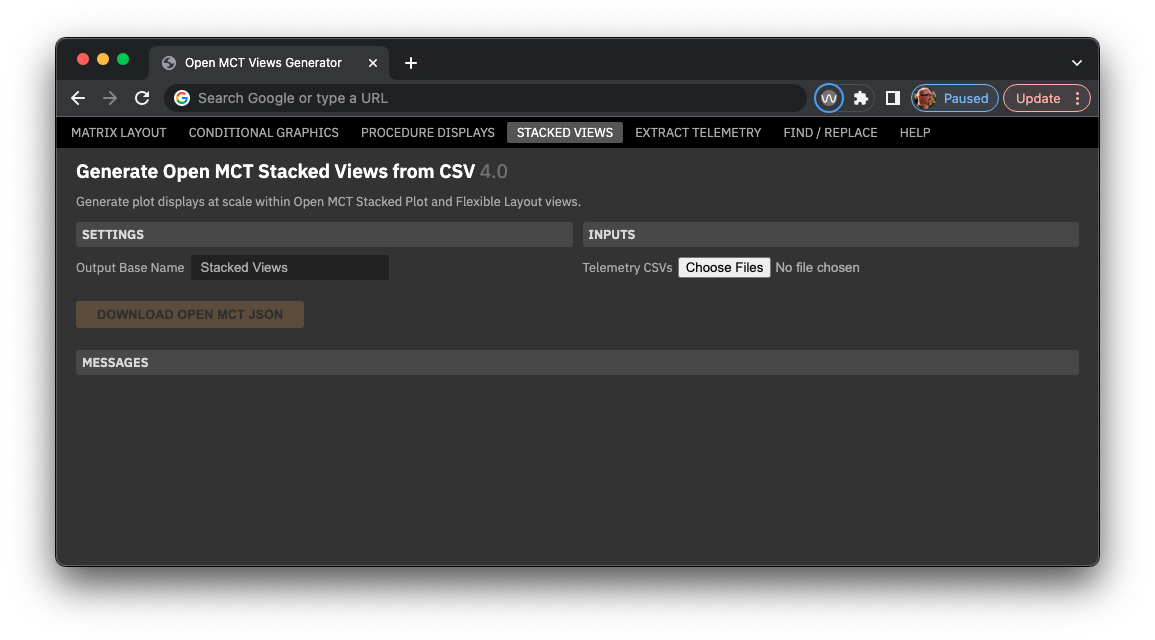Open the Extensions puzzle piece icon
This screenshot has height=640, width=1155.
(x=860, y=98)
